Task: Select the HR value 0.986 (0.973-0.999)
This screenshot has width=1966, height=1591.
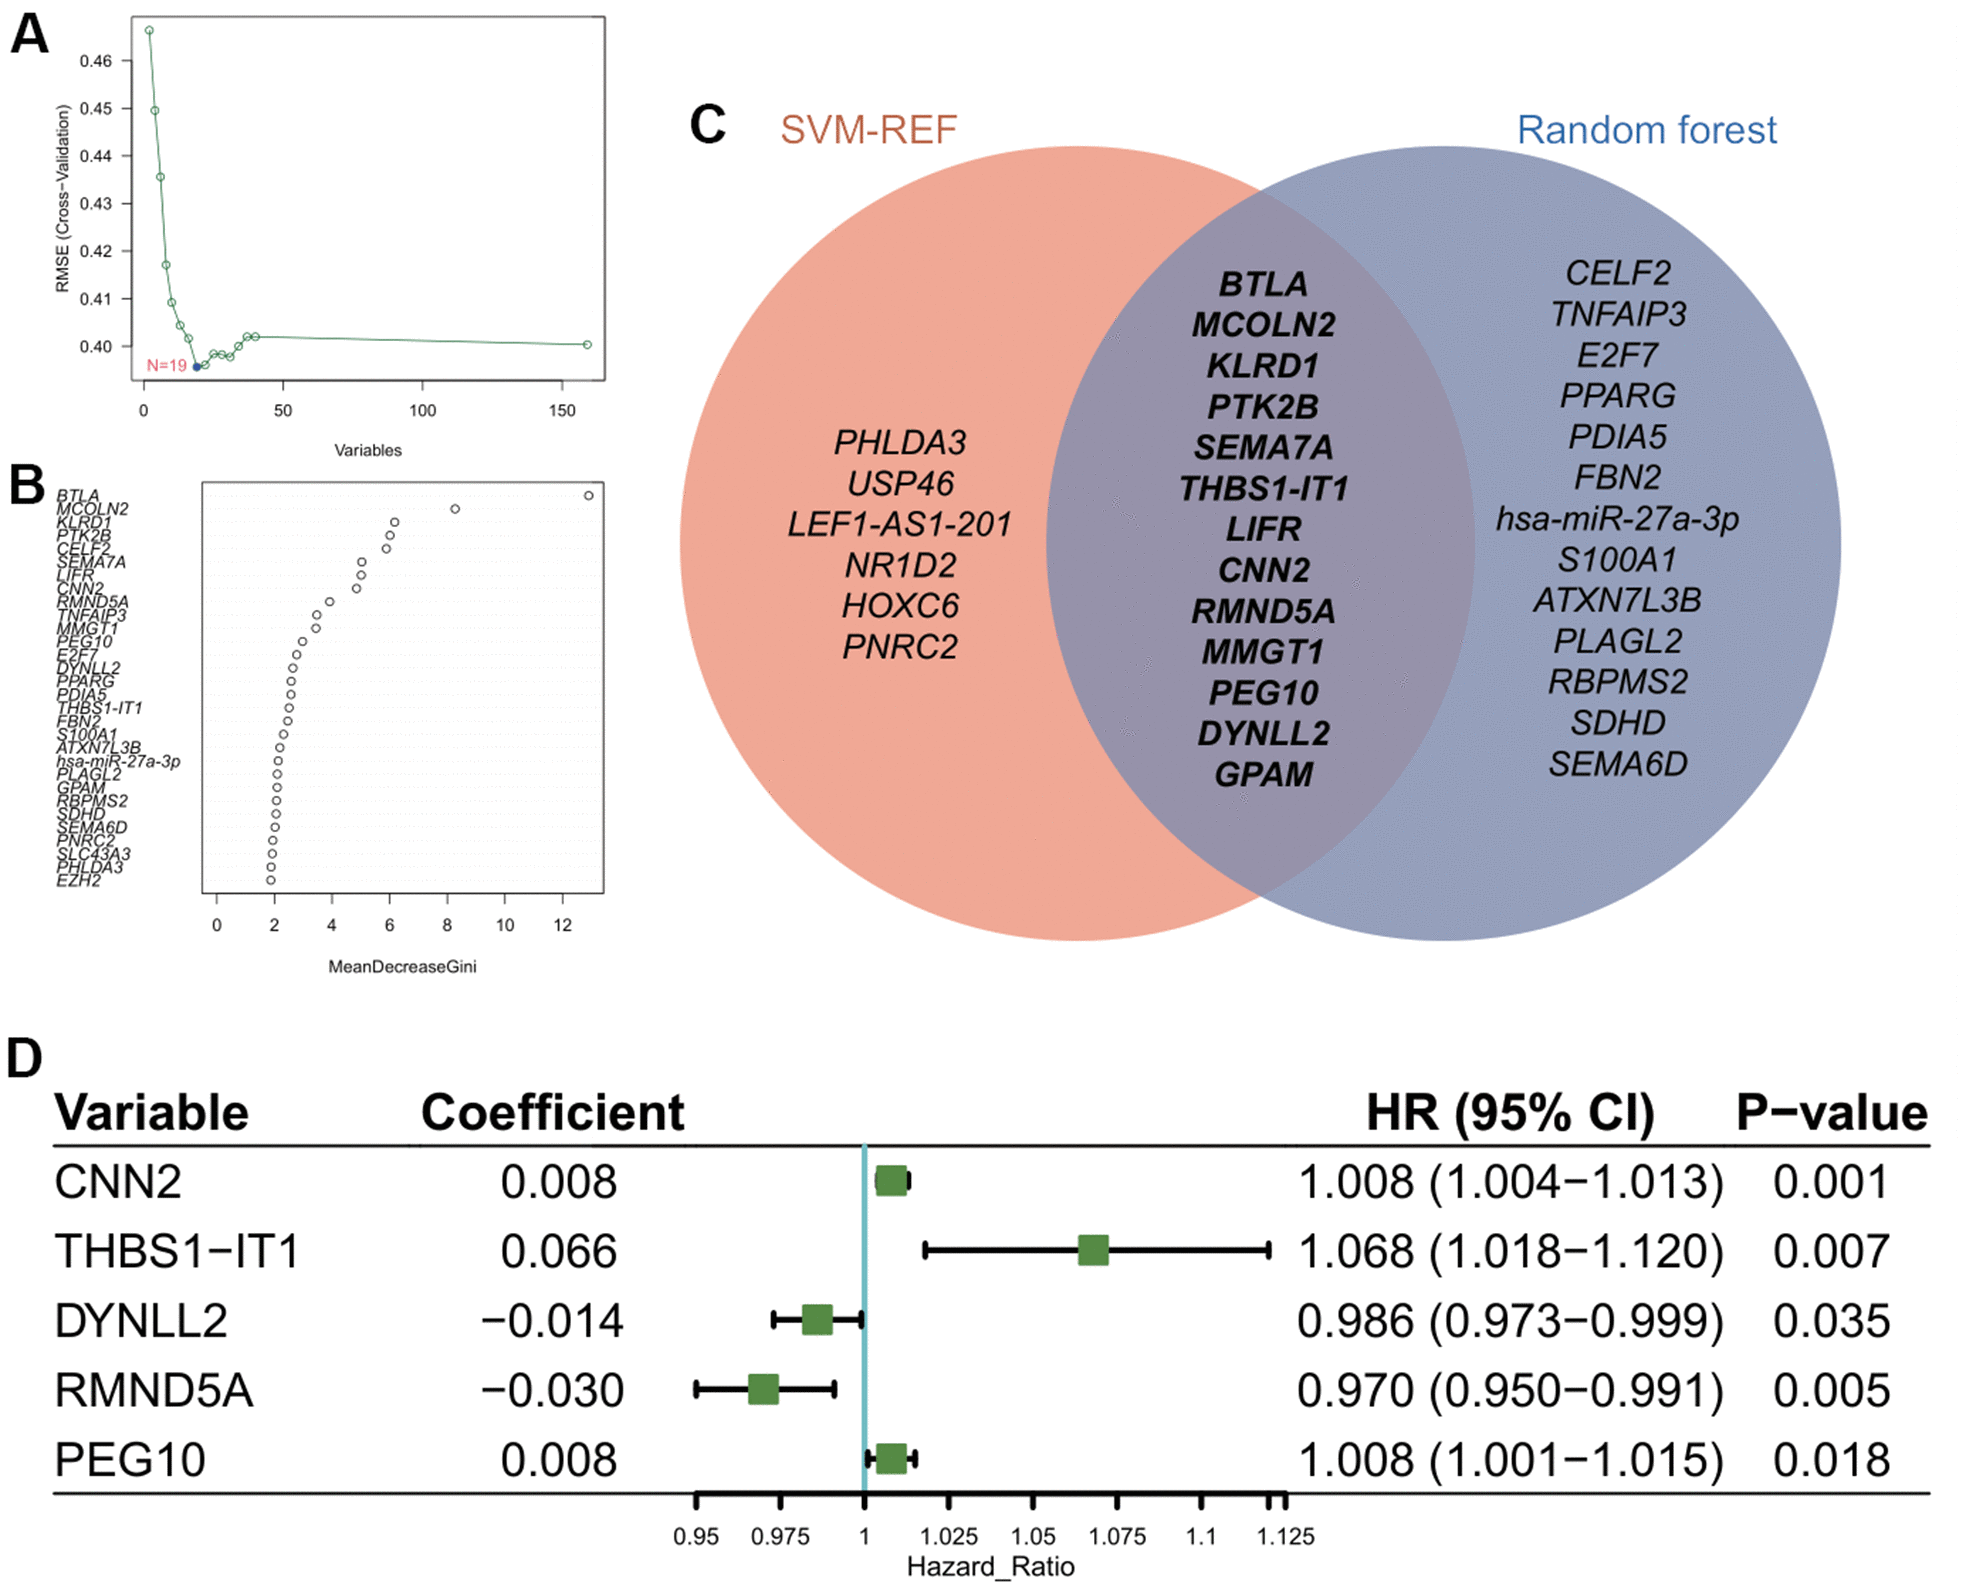Action: (1510, 1321)
